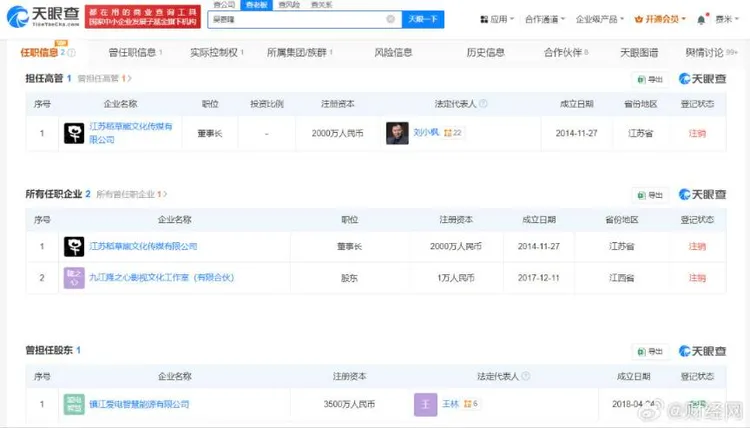The image size is (750, 428).
Task: Open the 天眼查 logo homepage link
Action: click(x=42, y=17)
